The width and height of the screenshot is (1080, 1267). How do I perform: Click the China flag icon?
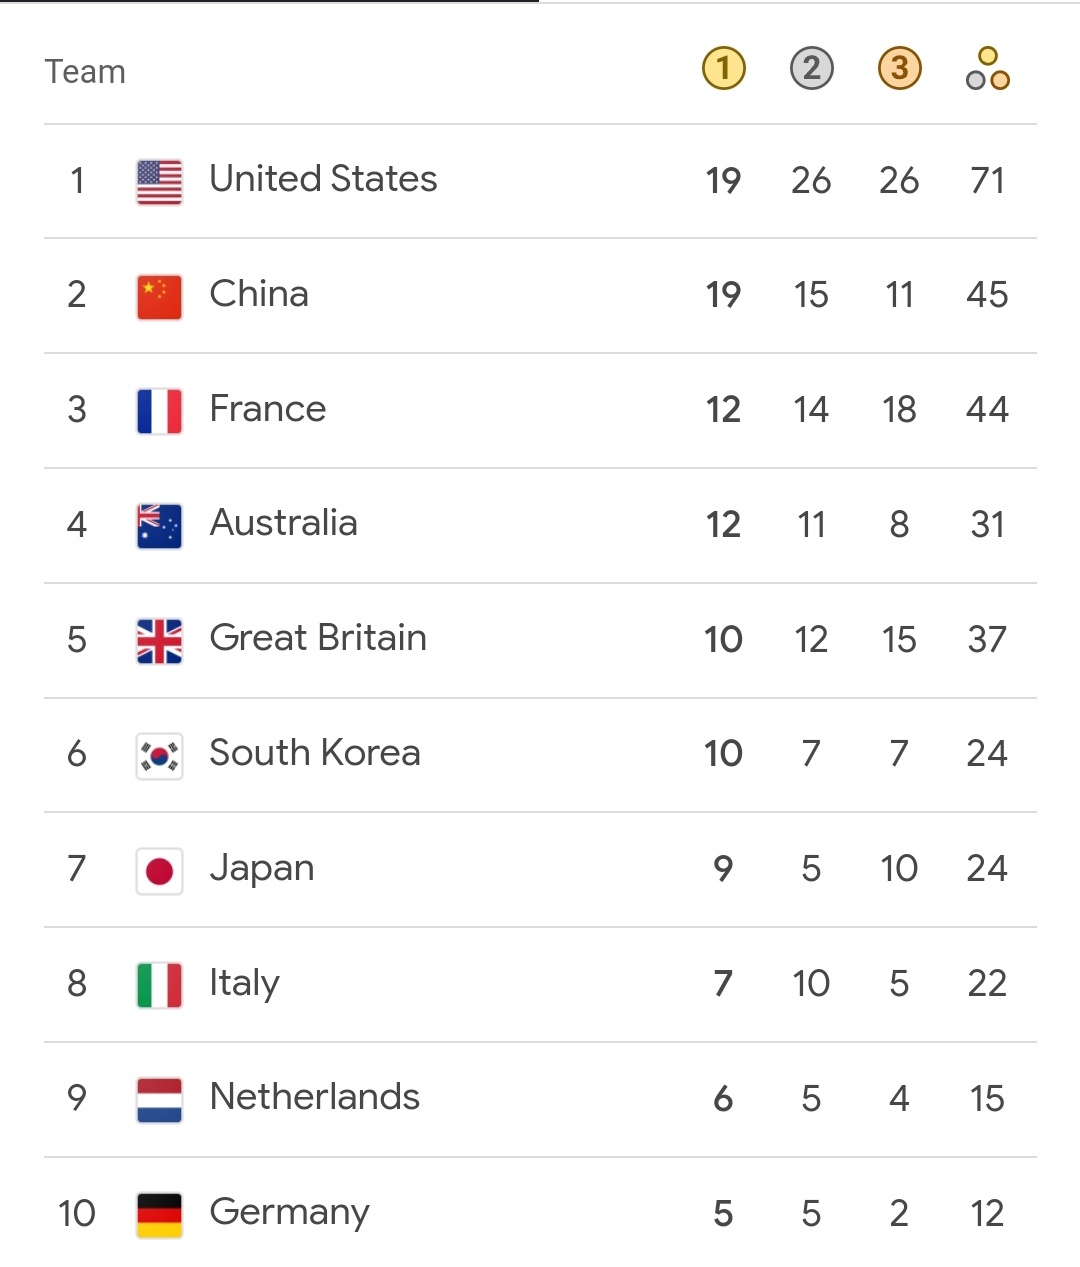(159, 297)
